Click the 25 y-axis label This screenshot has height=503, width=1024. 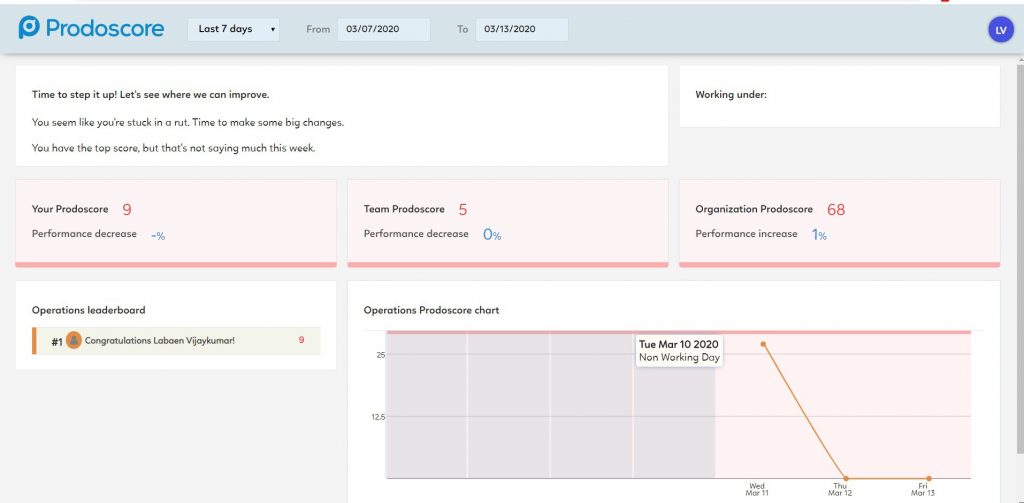click(381, 355)
